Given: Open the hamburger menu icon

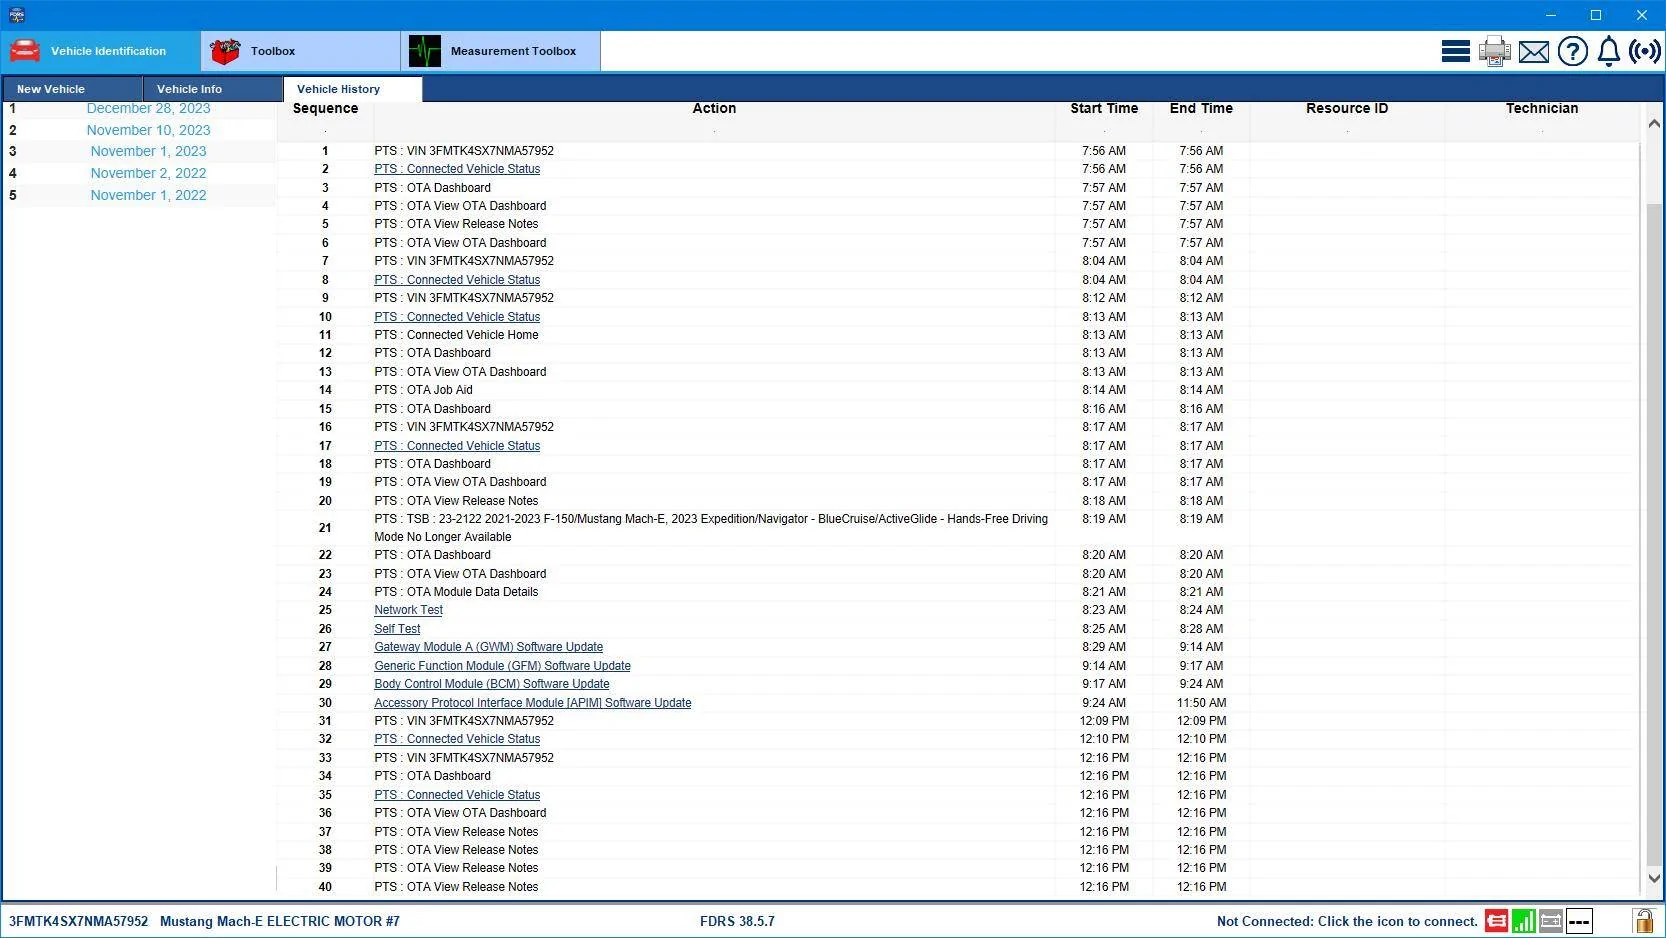Looking at the screenshot, I should [x=1455, y=51].
